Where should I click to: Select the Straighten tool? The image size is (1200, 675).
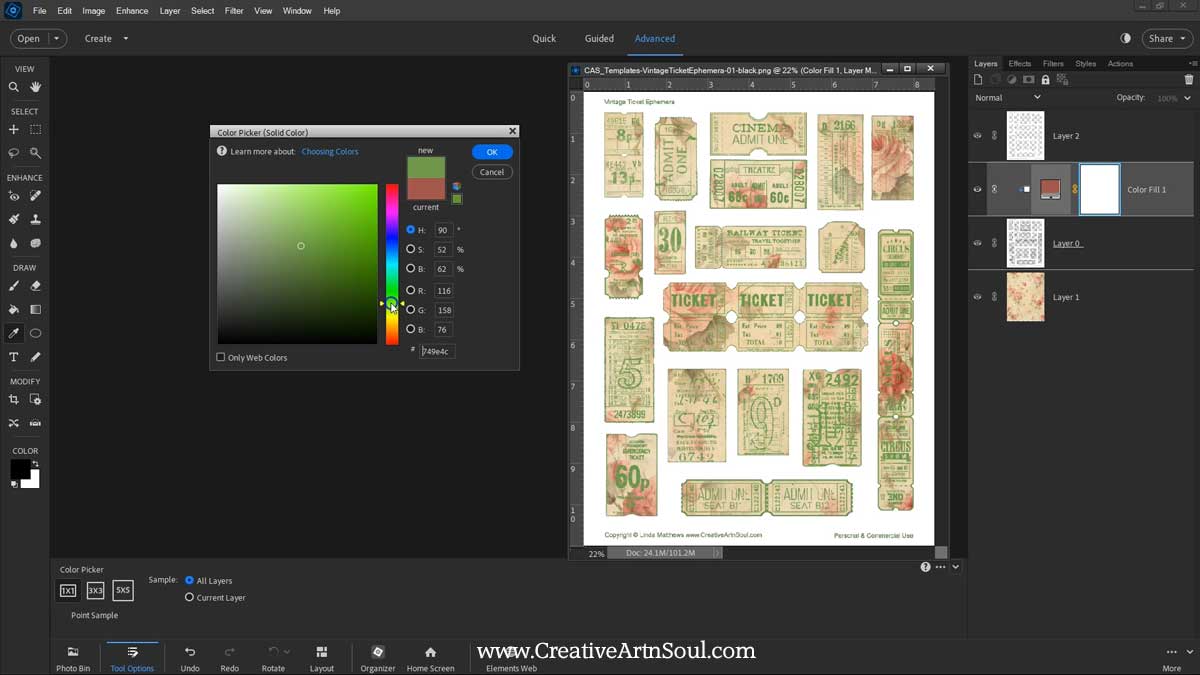pos(36,423)
